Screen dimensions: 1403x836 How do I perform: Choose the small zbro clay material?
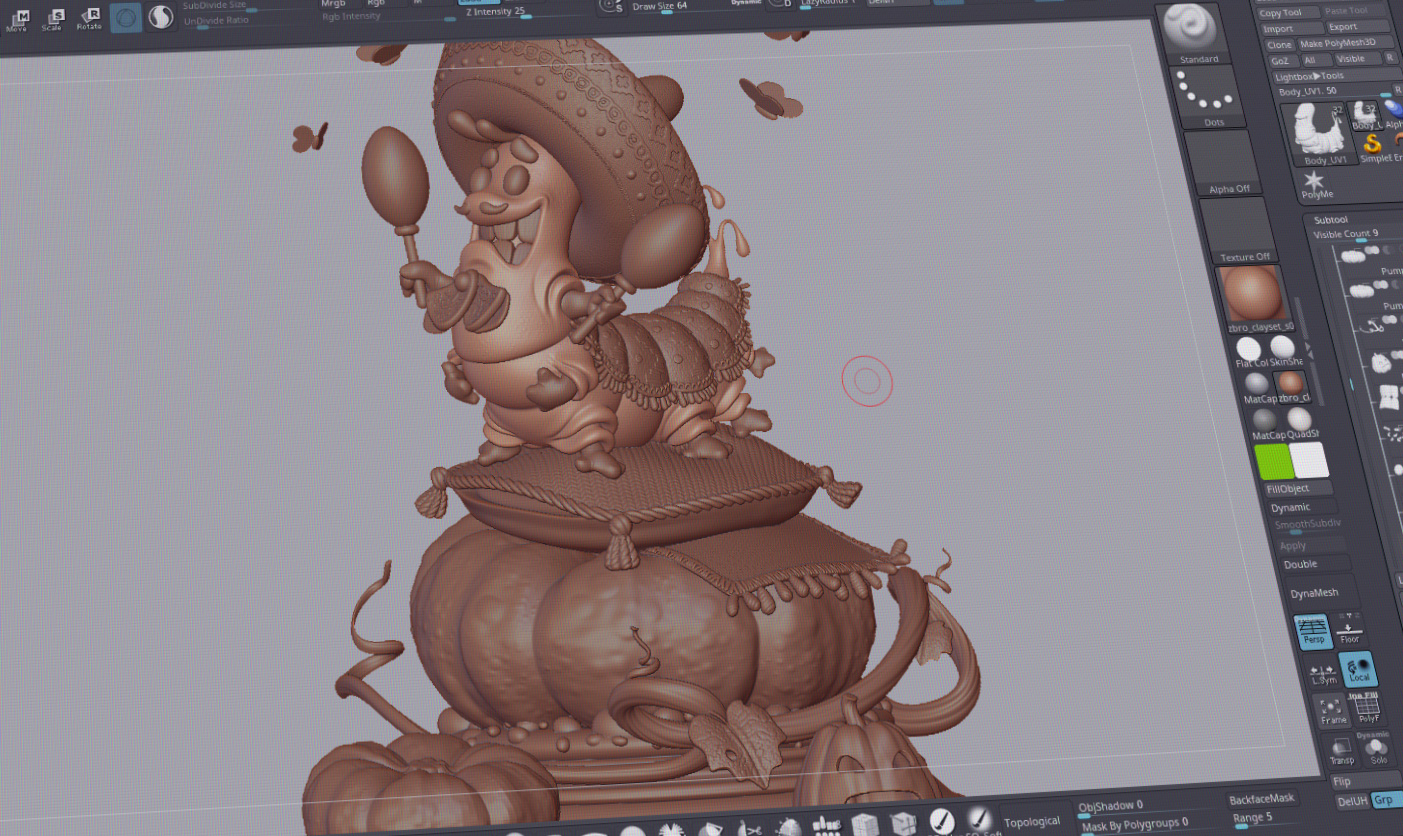point(1292,386)
